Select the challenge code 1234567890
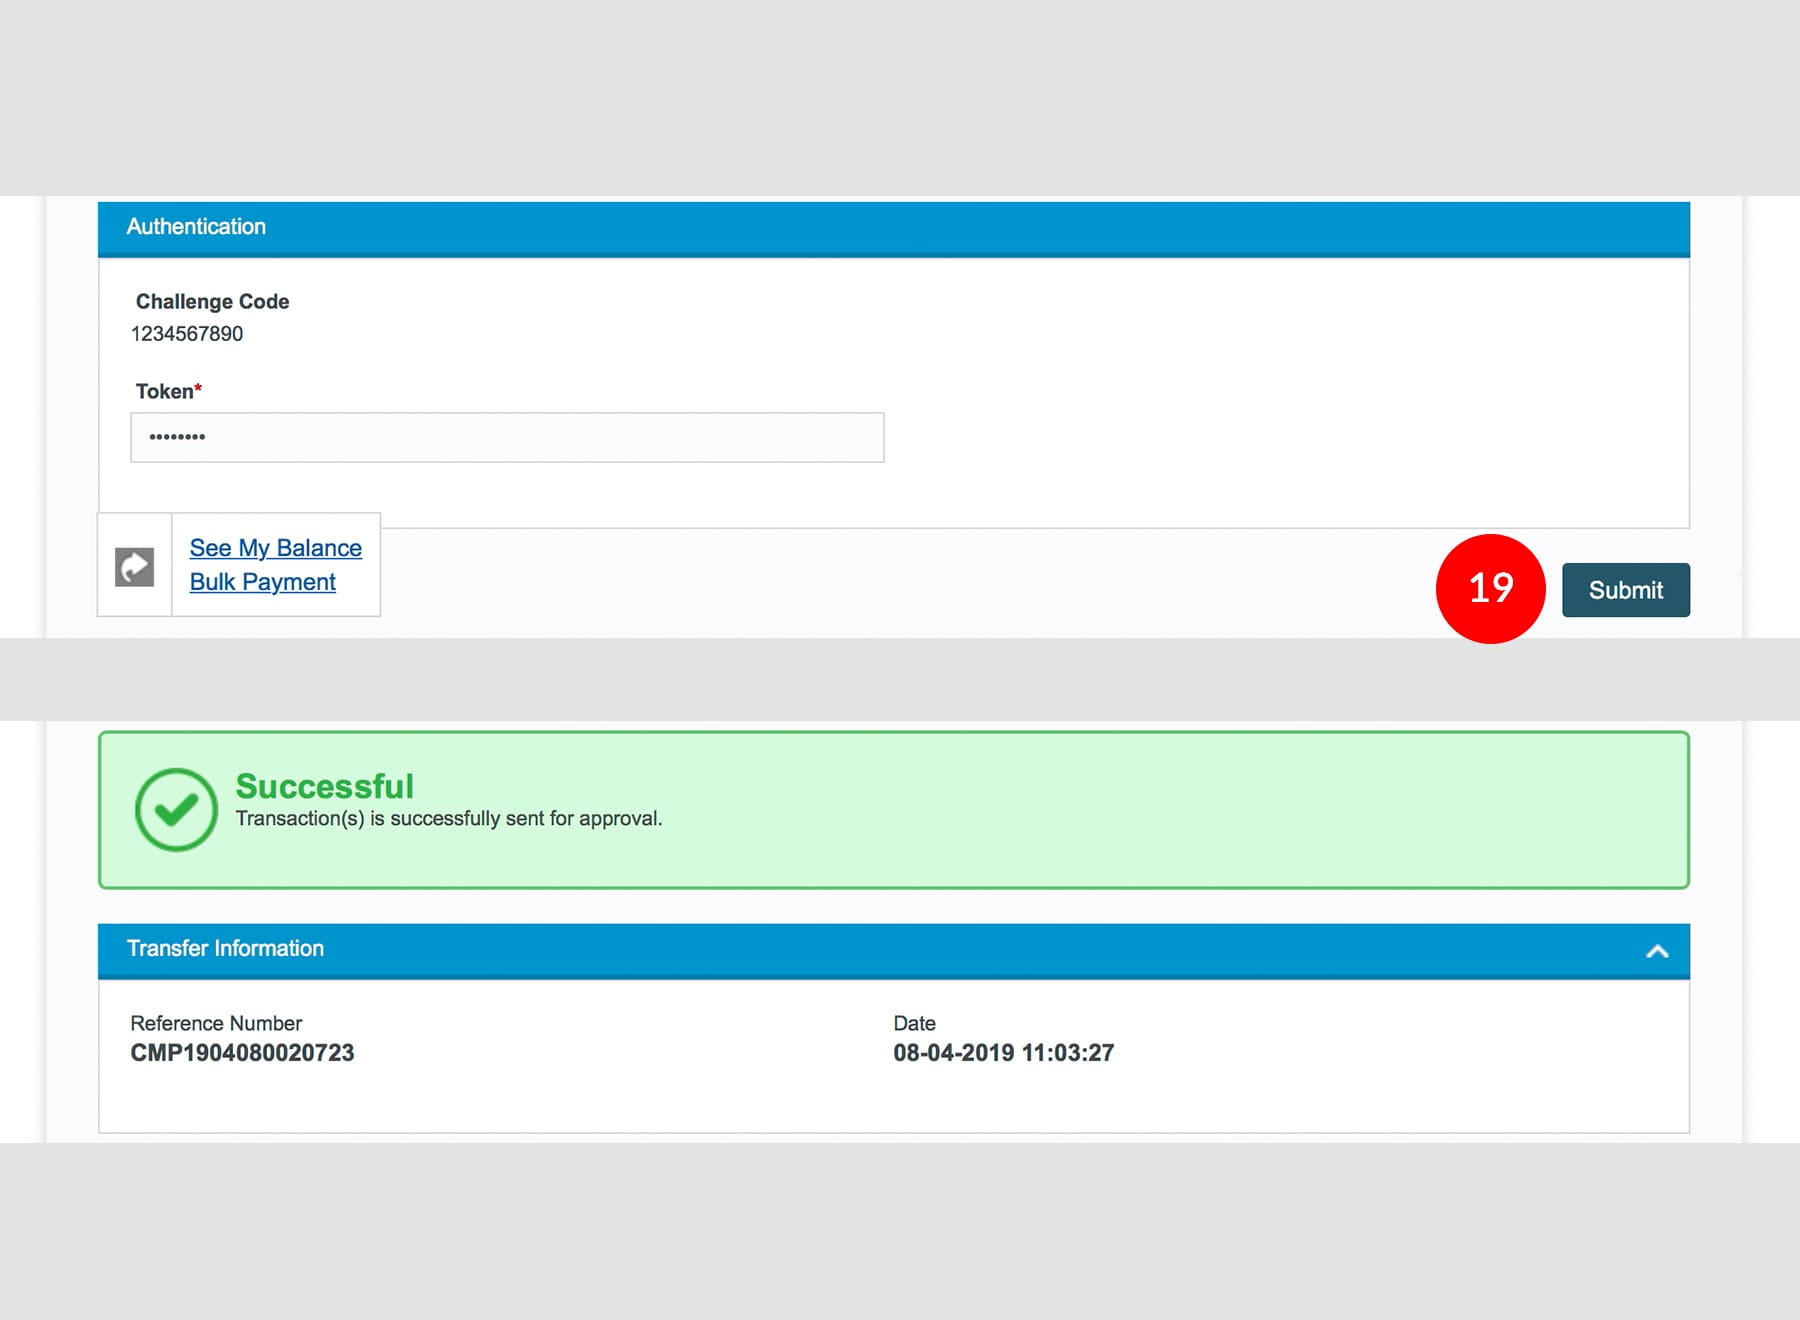This screenshot has width=1800, height=1320. pyautogui.click(x=187, y=334)
